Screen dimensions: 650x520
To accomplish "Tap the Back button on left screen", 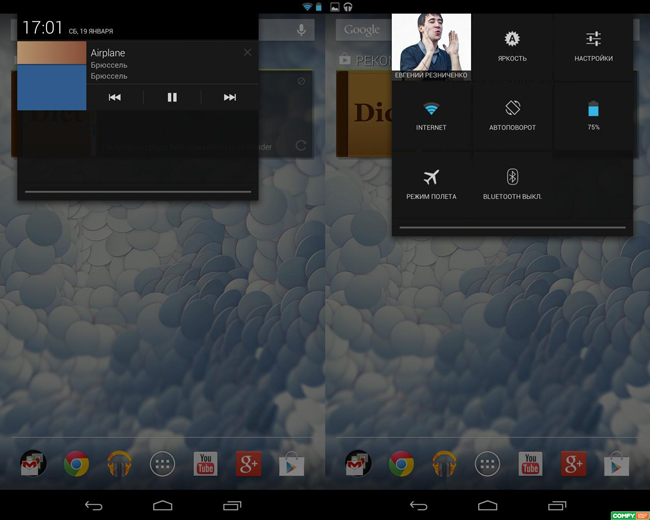I will pyautogui.click(x=94, y=505).
